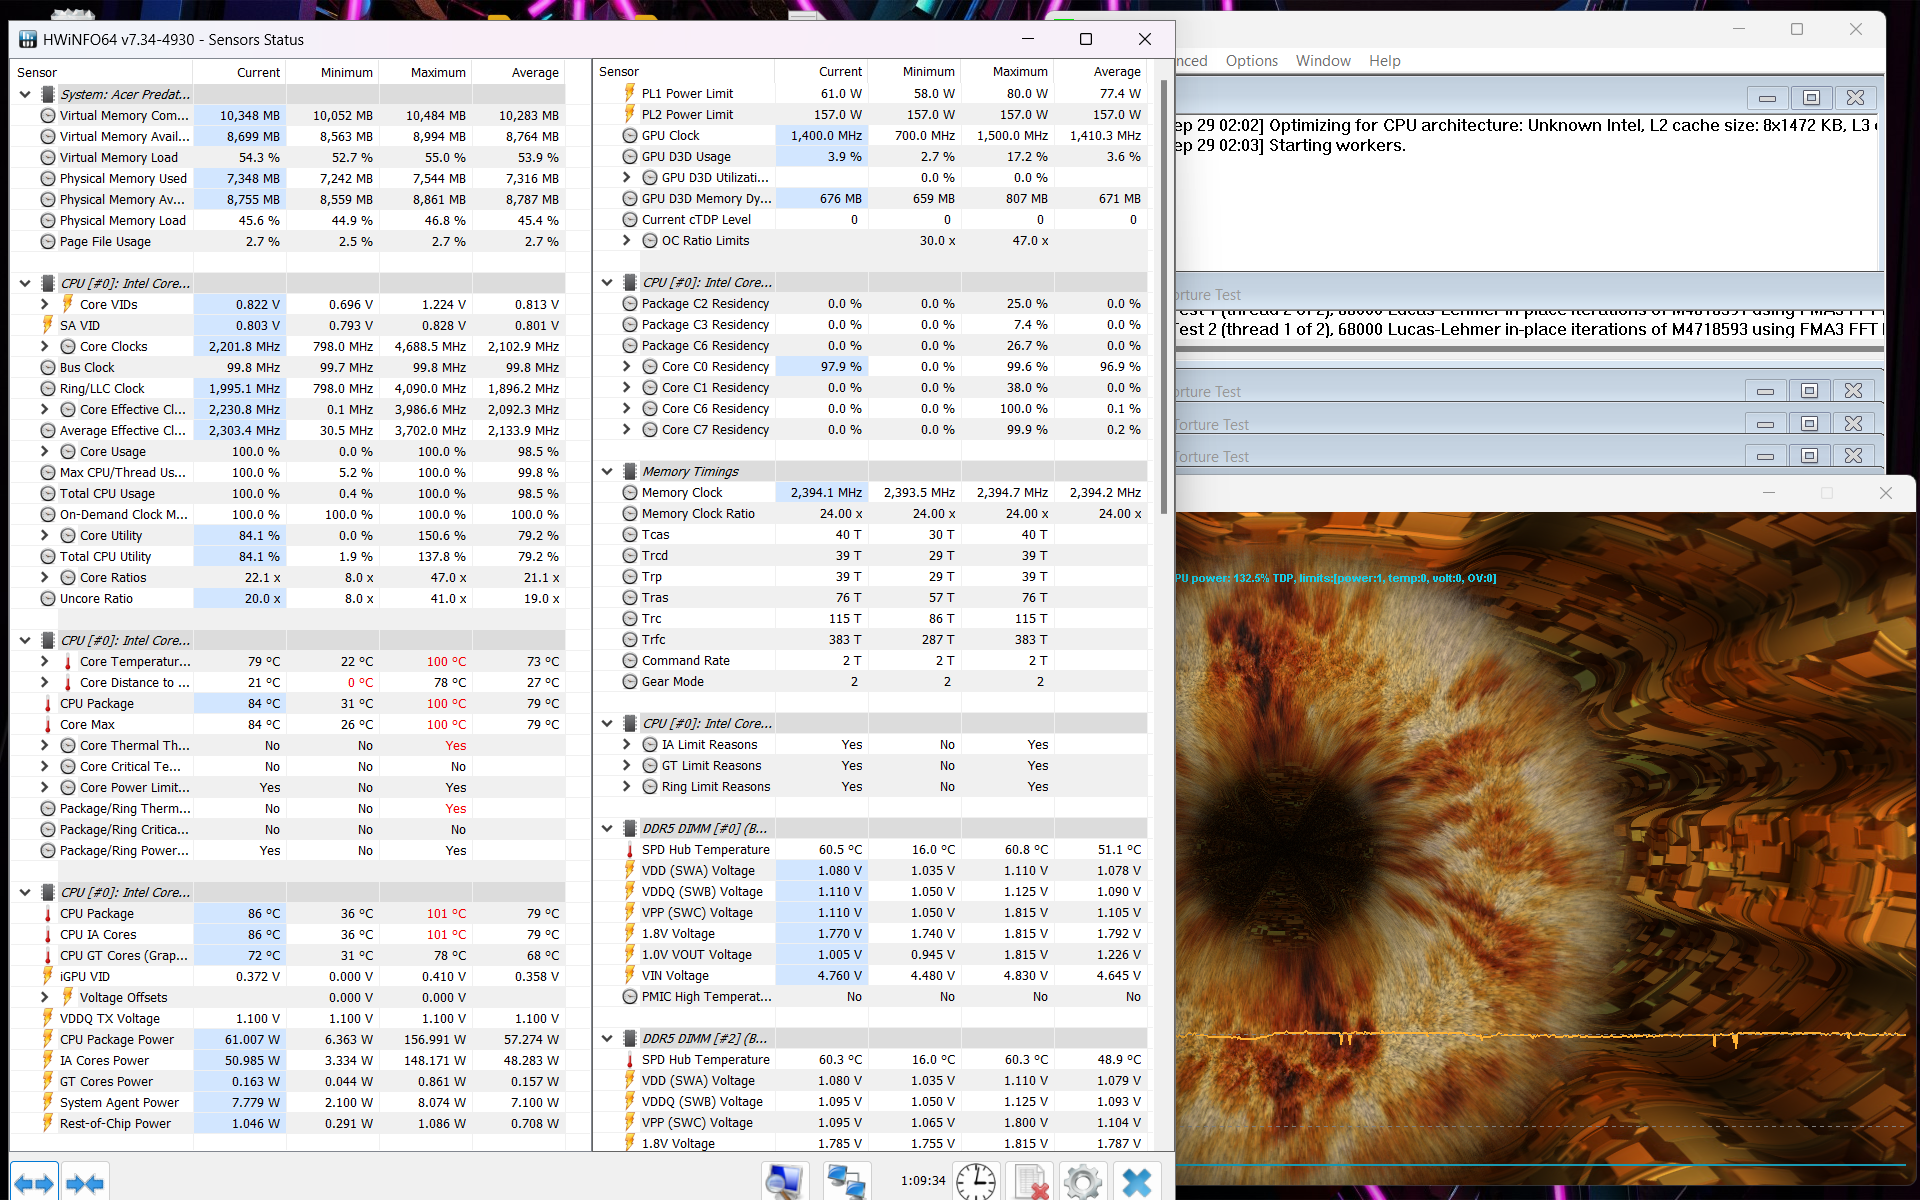Image resolution: width=1920 pixels, height=1200 pixels.
Task: Expand the Core VIDs row
Action: click(45, 304)
